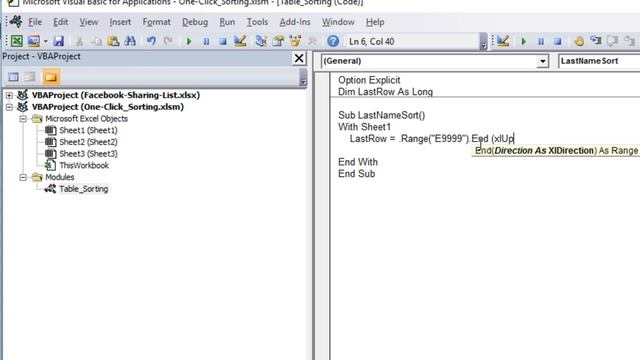
Task: Click the Run icon on the Debug toolbar
Action: coord(524,41)
